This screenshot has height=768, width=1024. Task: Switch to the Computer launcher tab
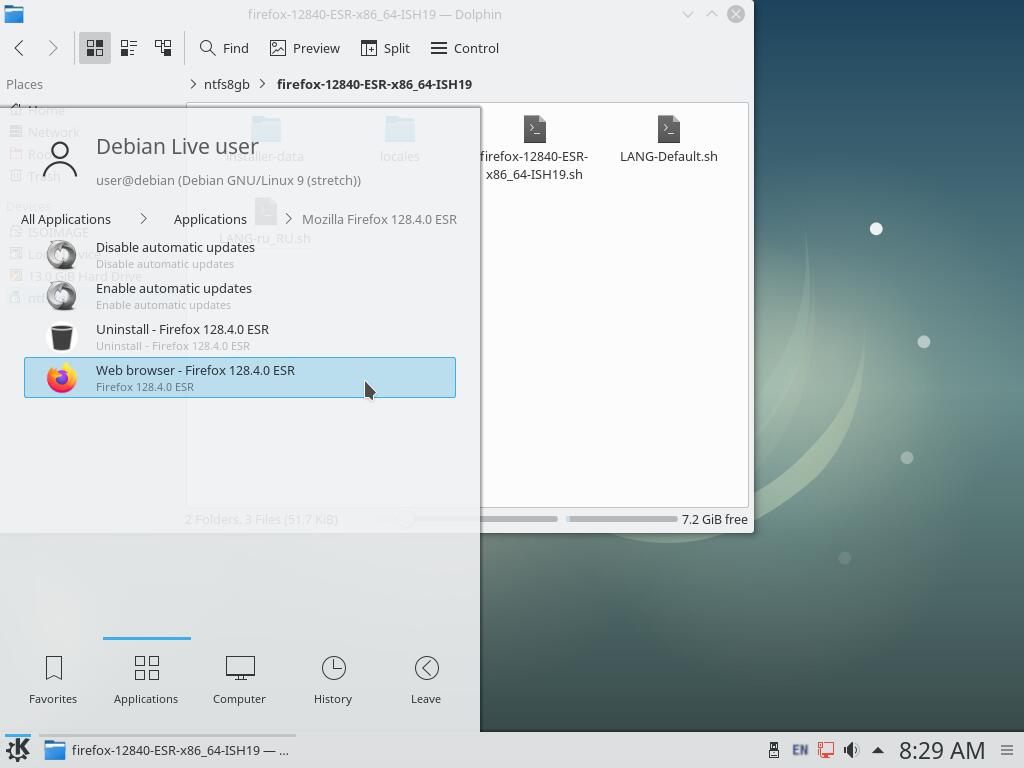(239, 680)
